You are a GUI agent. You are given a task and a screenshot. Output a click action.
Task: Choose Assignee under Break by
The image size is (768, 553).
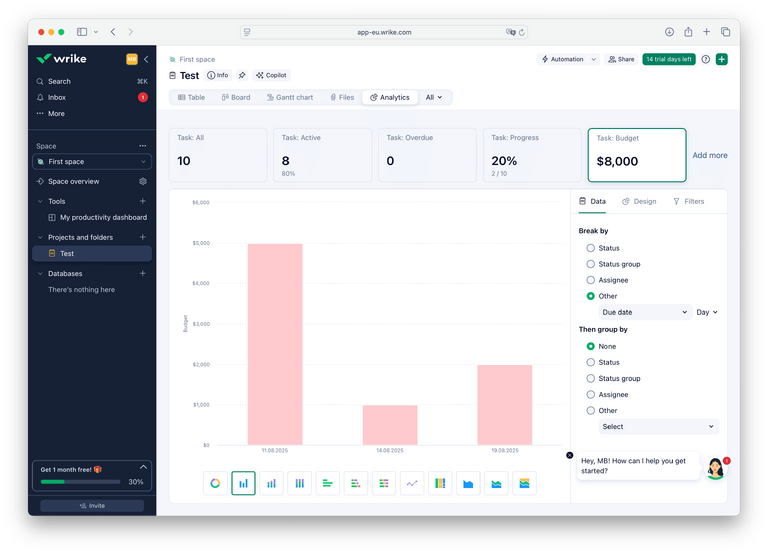click(591, 280)
